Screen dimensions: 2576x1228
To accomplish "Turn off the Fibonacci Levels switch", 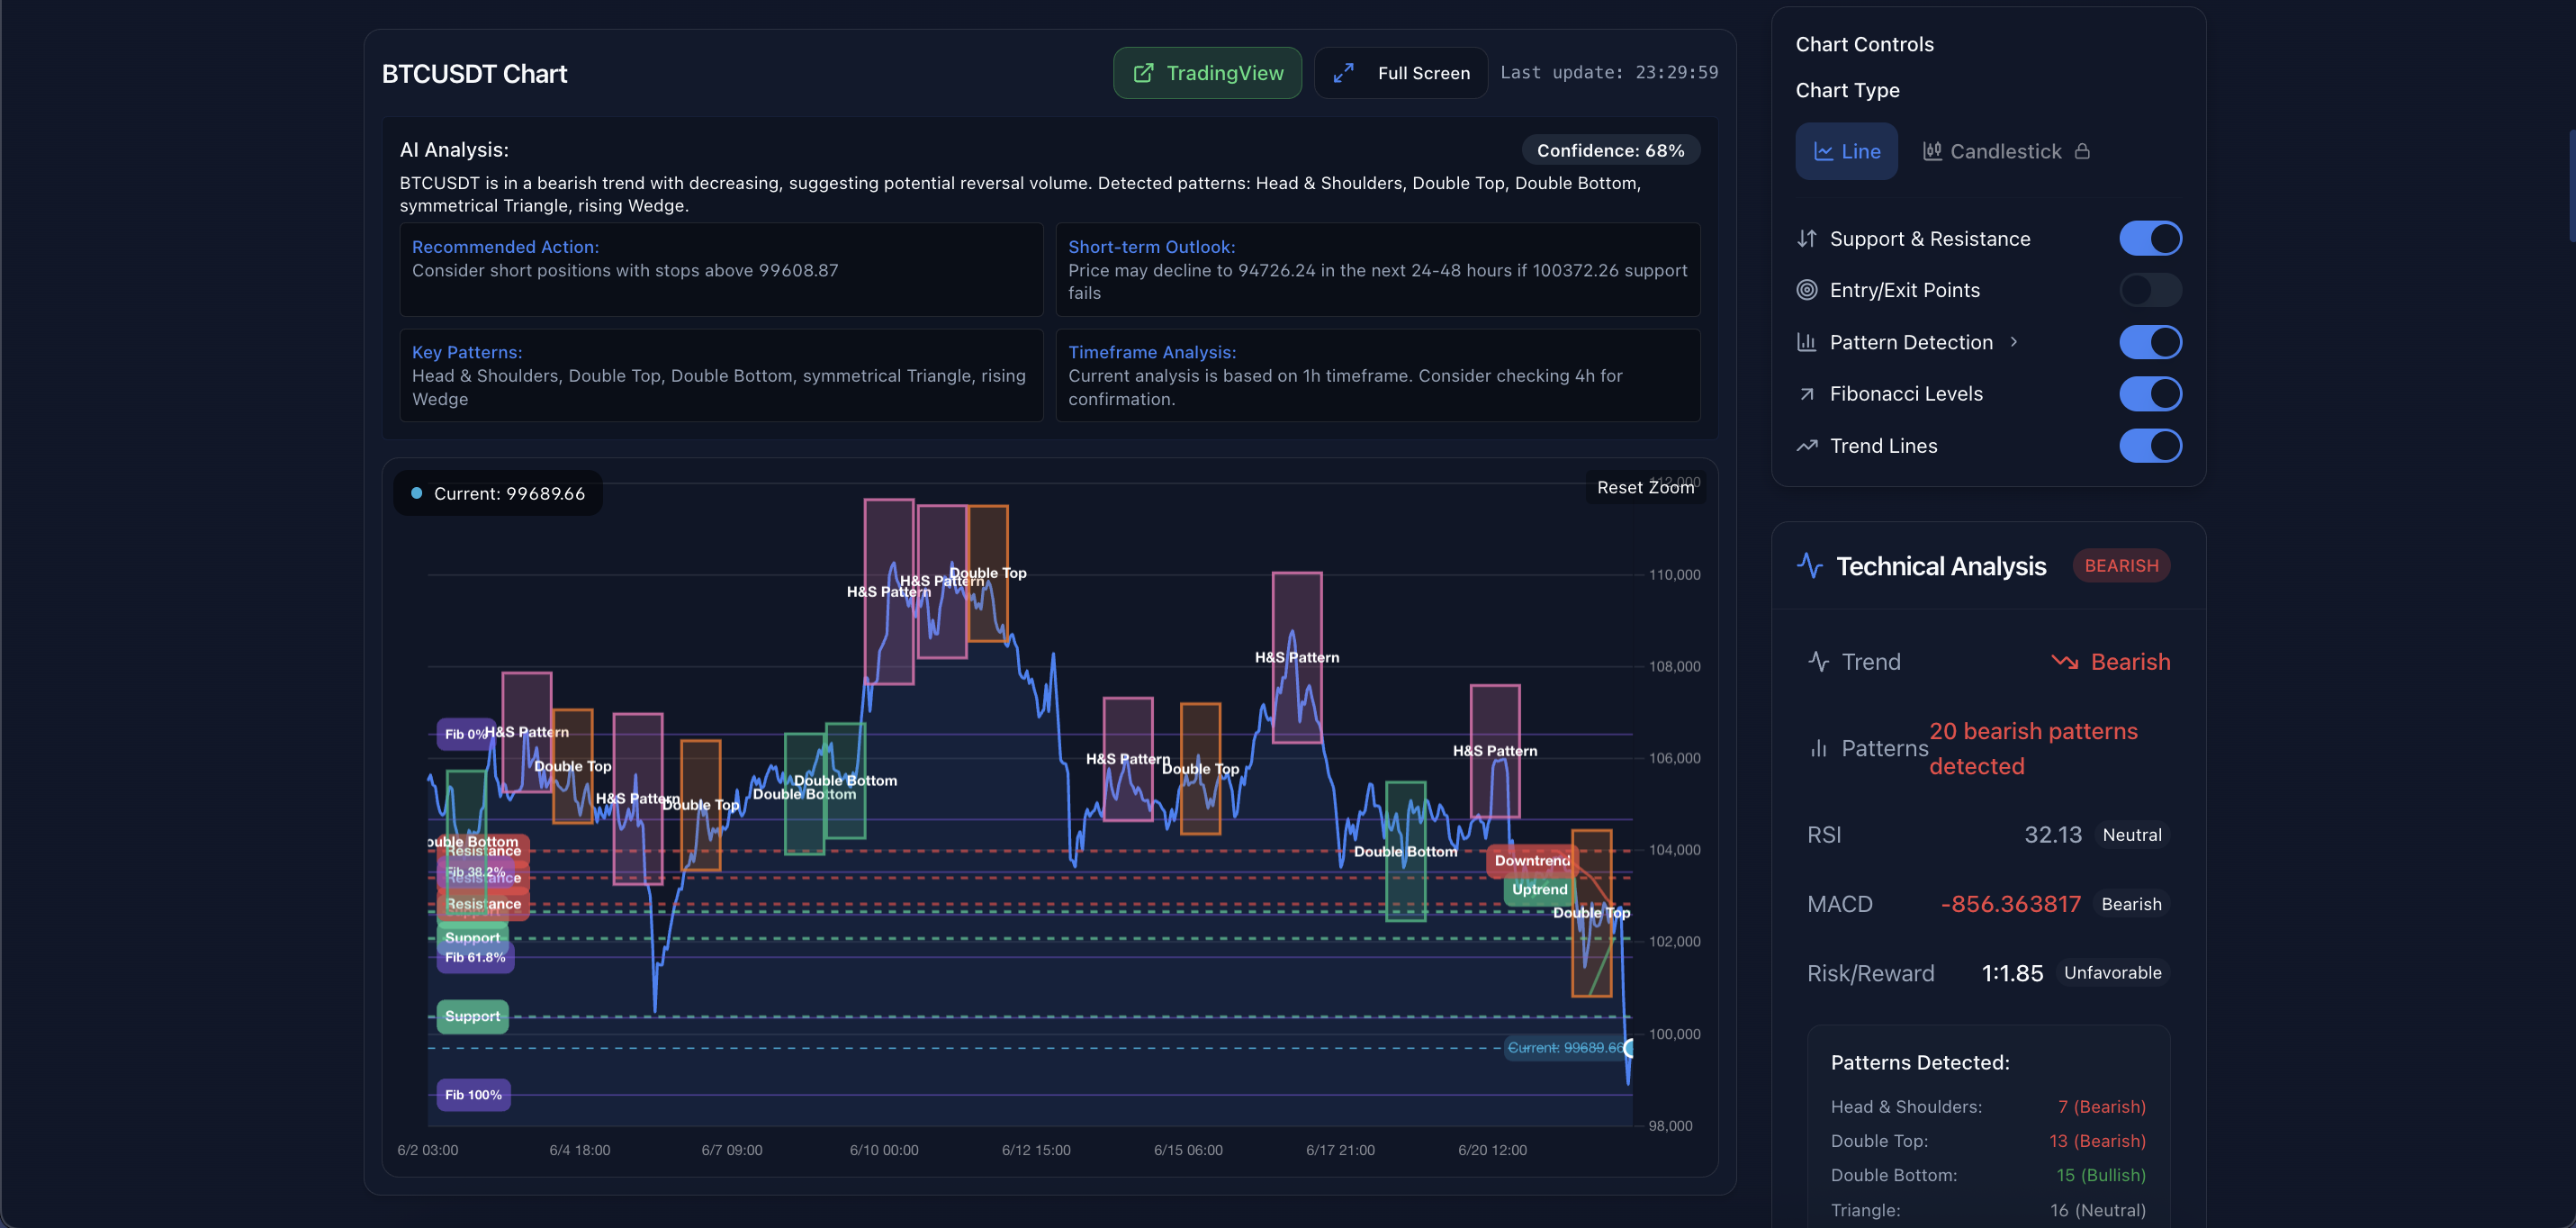I will (2150, 394).
